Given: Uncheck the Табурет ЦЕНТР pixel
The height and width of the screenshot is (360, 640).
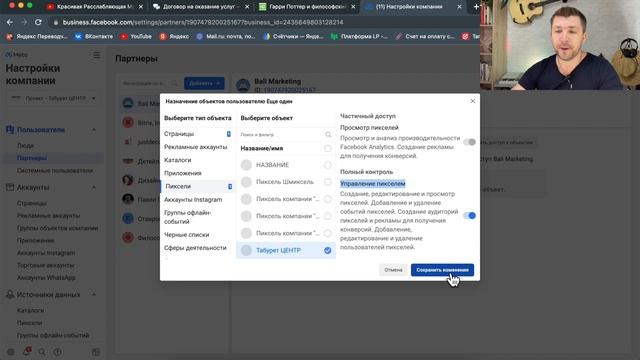Looking at the screenshot, I should coord(327,250).
